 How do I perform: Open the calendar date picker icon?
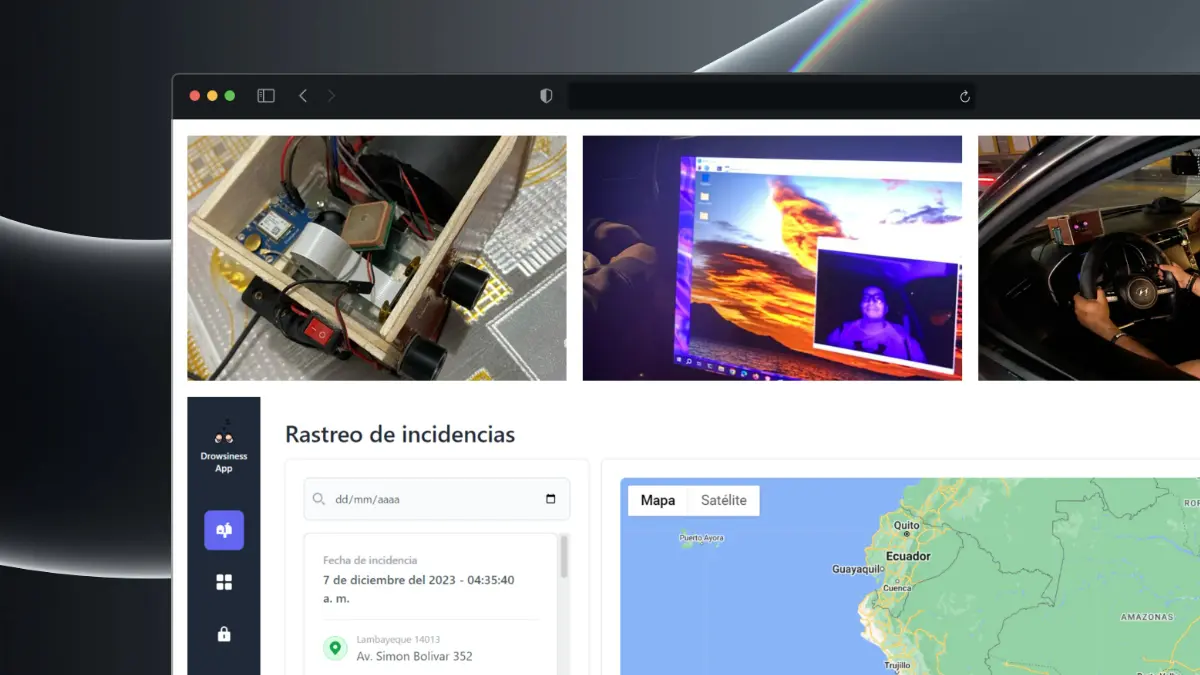point(551,499)
